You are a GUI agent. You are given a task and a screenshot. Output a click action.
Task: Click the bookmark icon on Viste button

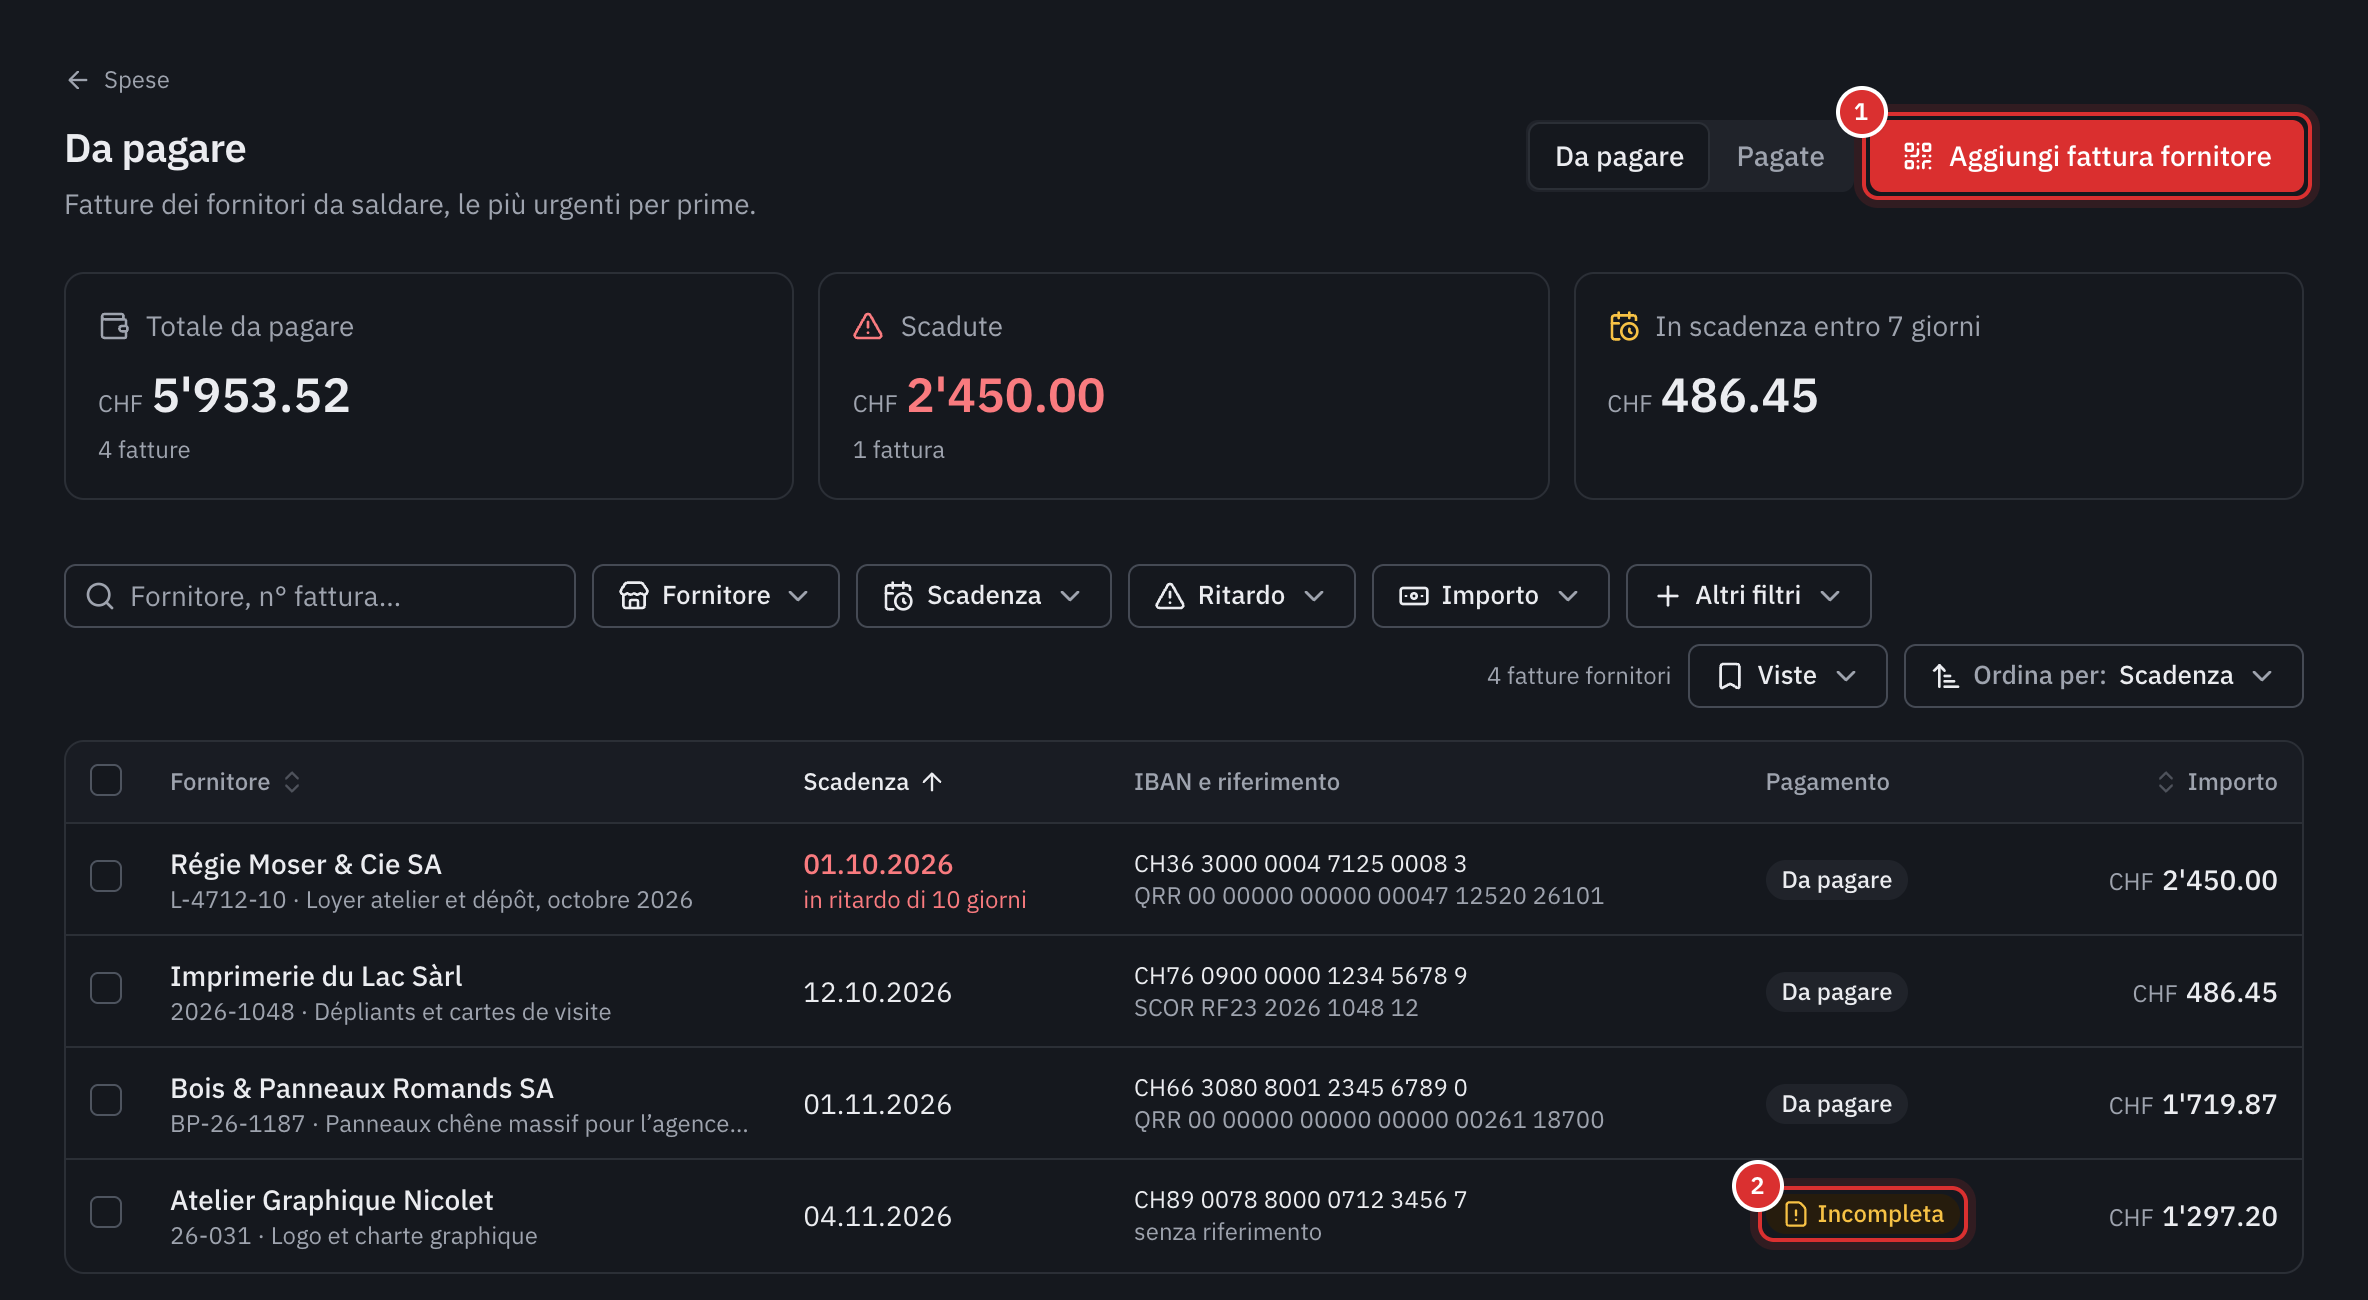click(1730, 676)
